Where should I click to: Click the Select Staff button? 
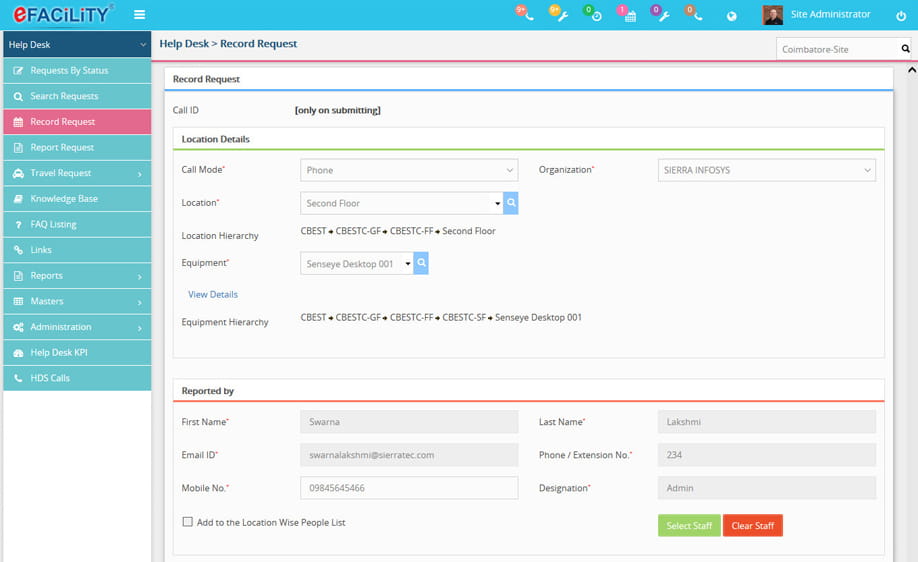coord(689,526)
